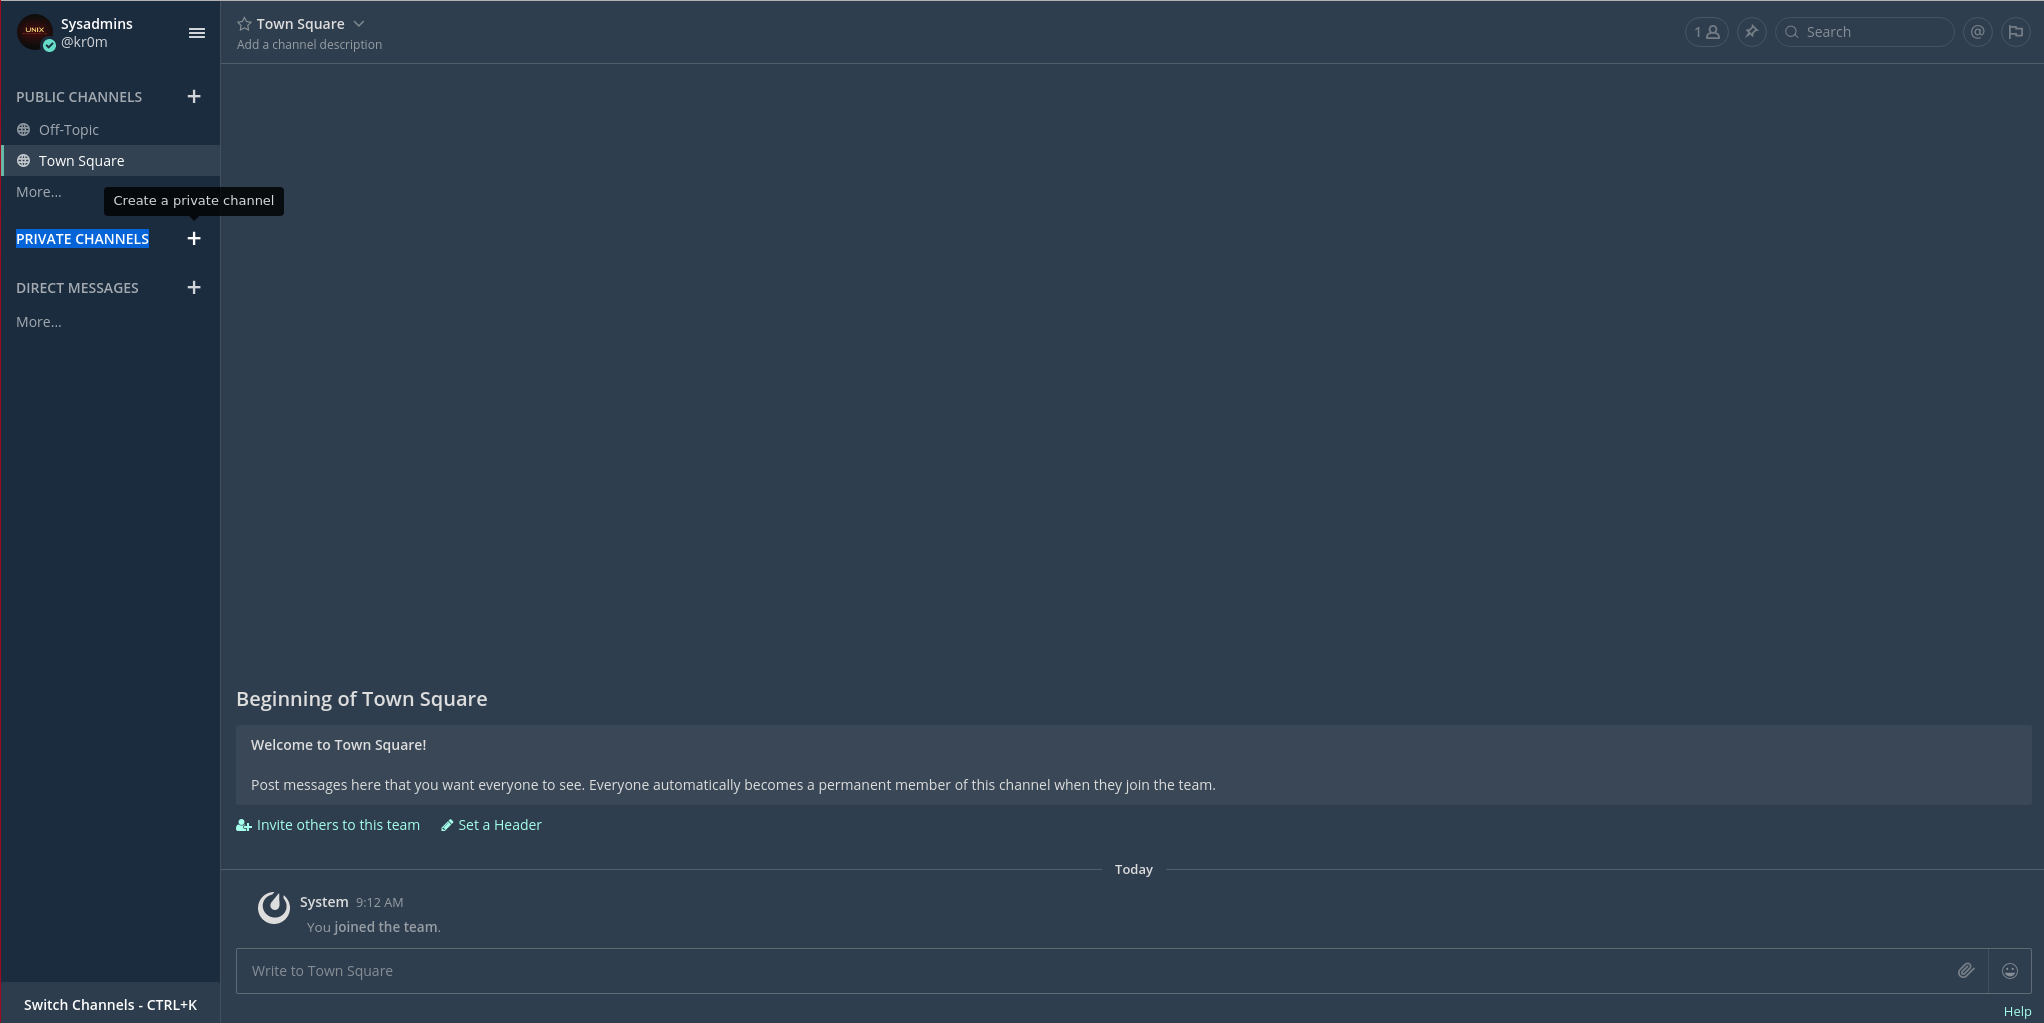Click the public channels plus icon
2044x1023 pixels.
[194, 97]
